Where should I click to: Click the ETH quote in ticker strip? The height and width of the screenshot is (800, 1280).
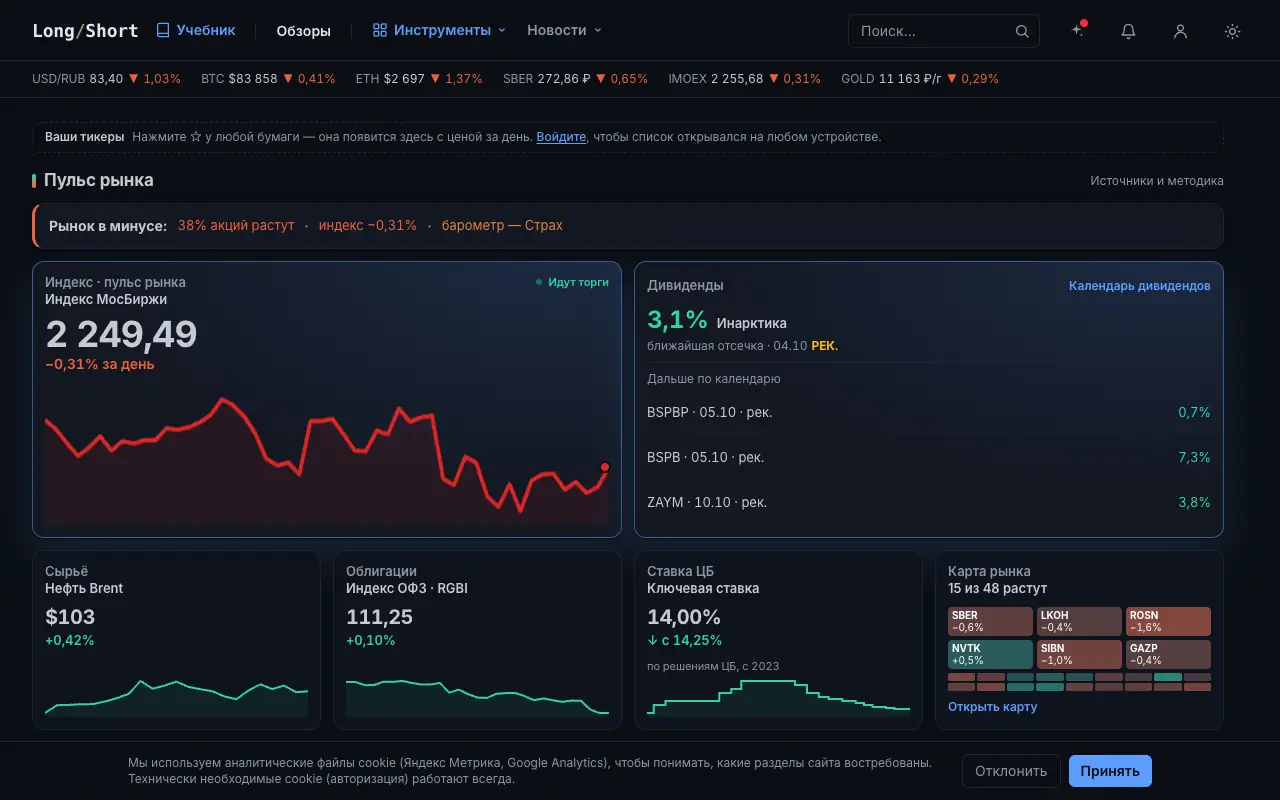[x=419, y=78]
